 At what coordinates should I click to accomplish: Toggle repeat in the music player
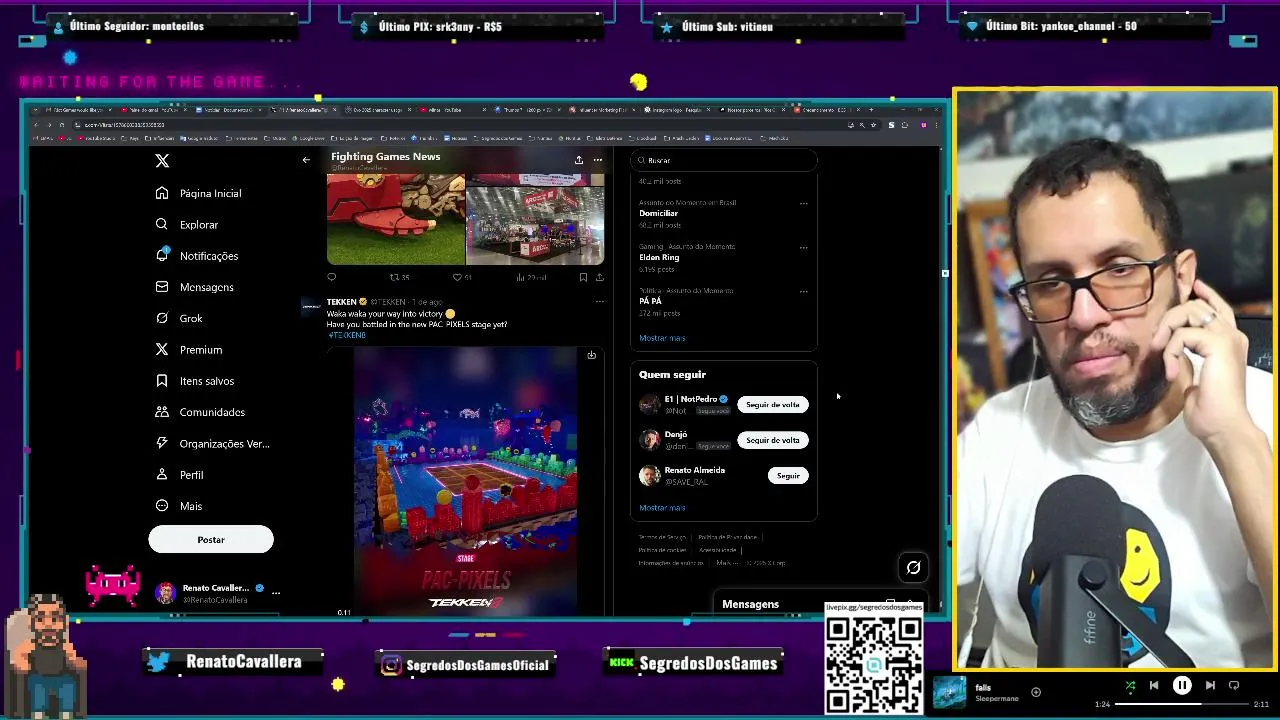[x=1234, y=686]
